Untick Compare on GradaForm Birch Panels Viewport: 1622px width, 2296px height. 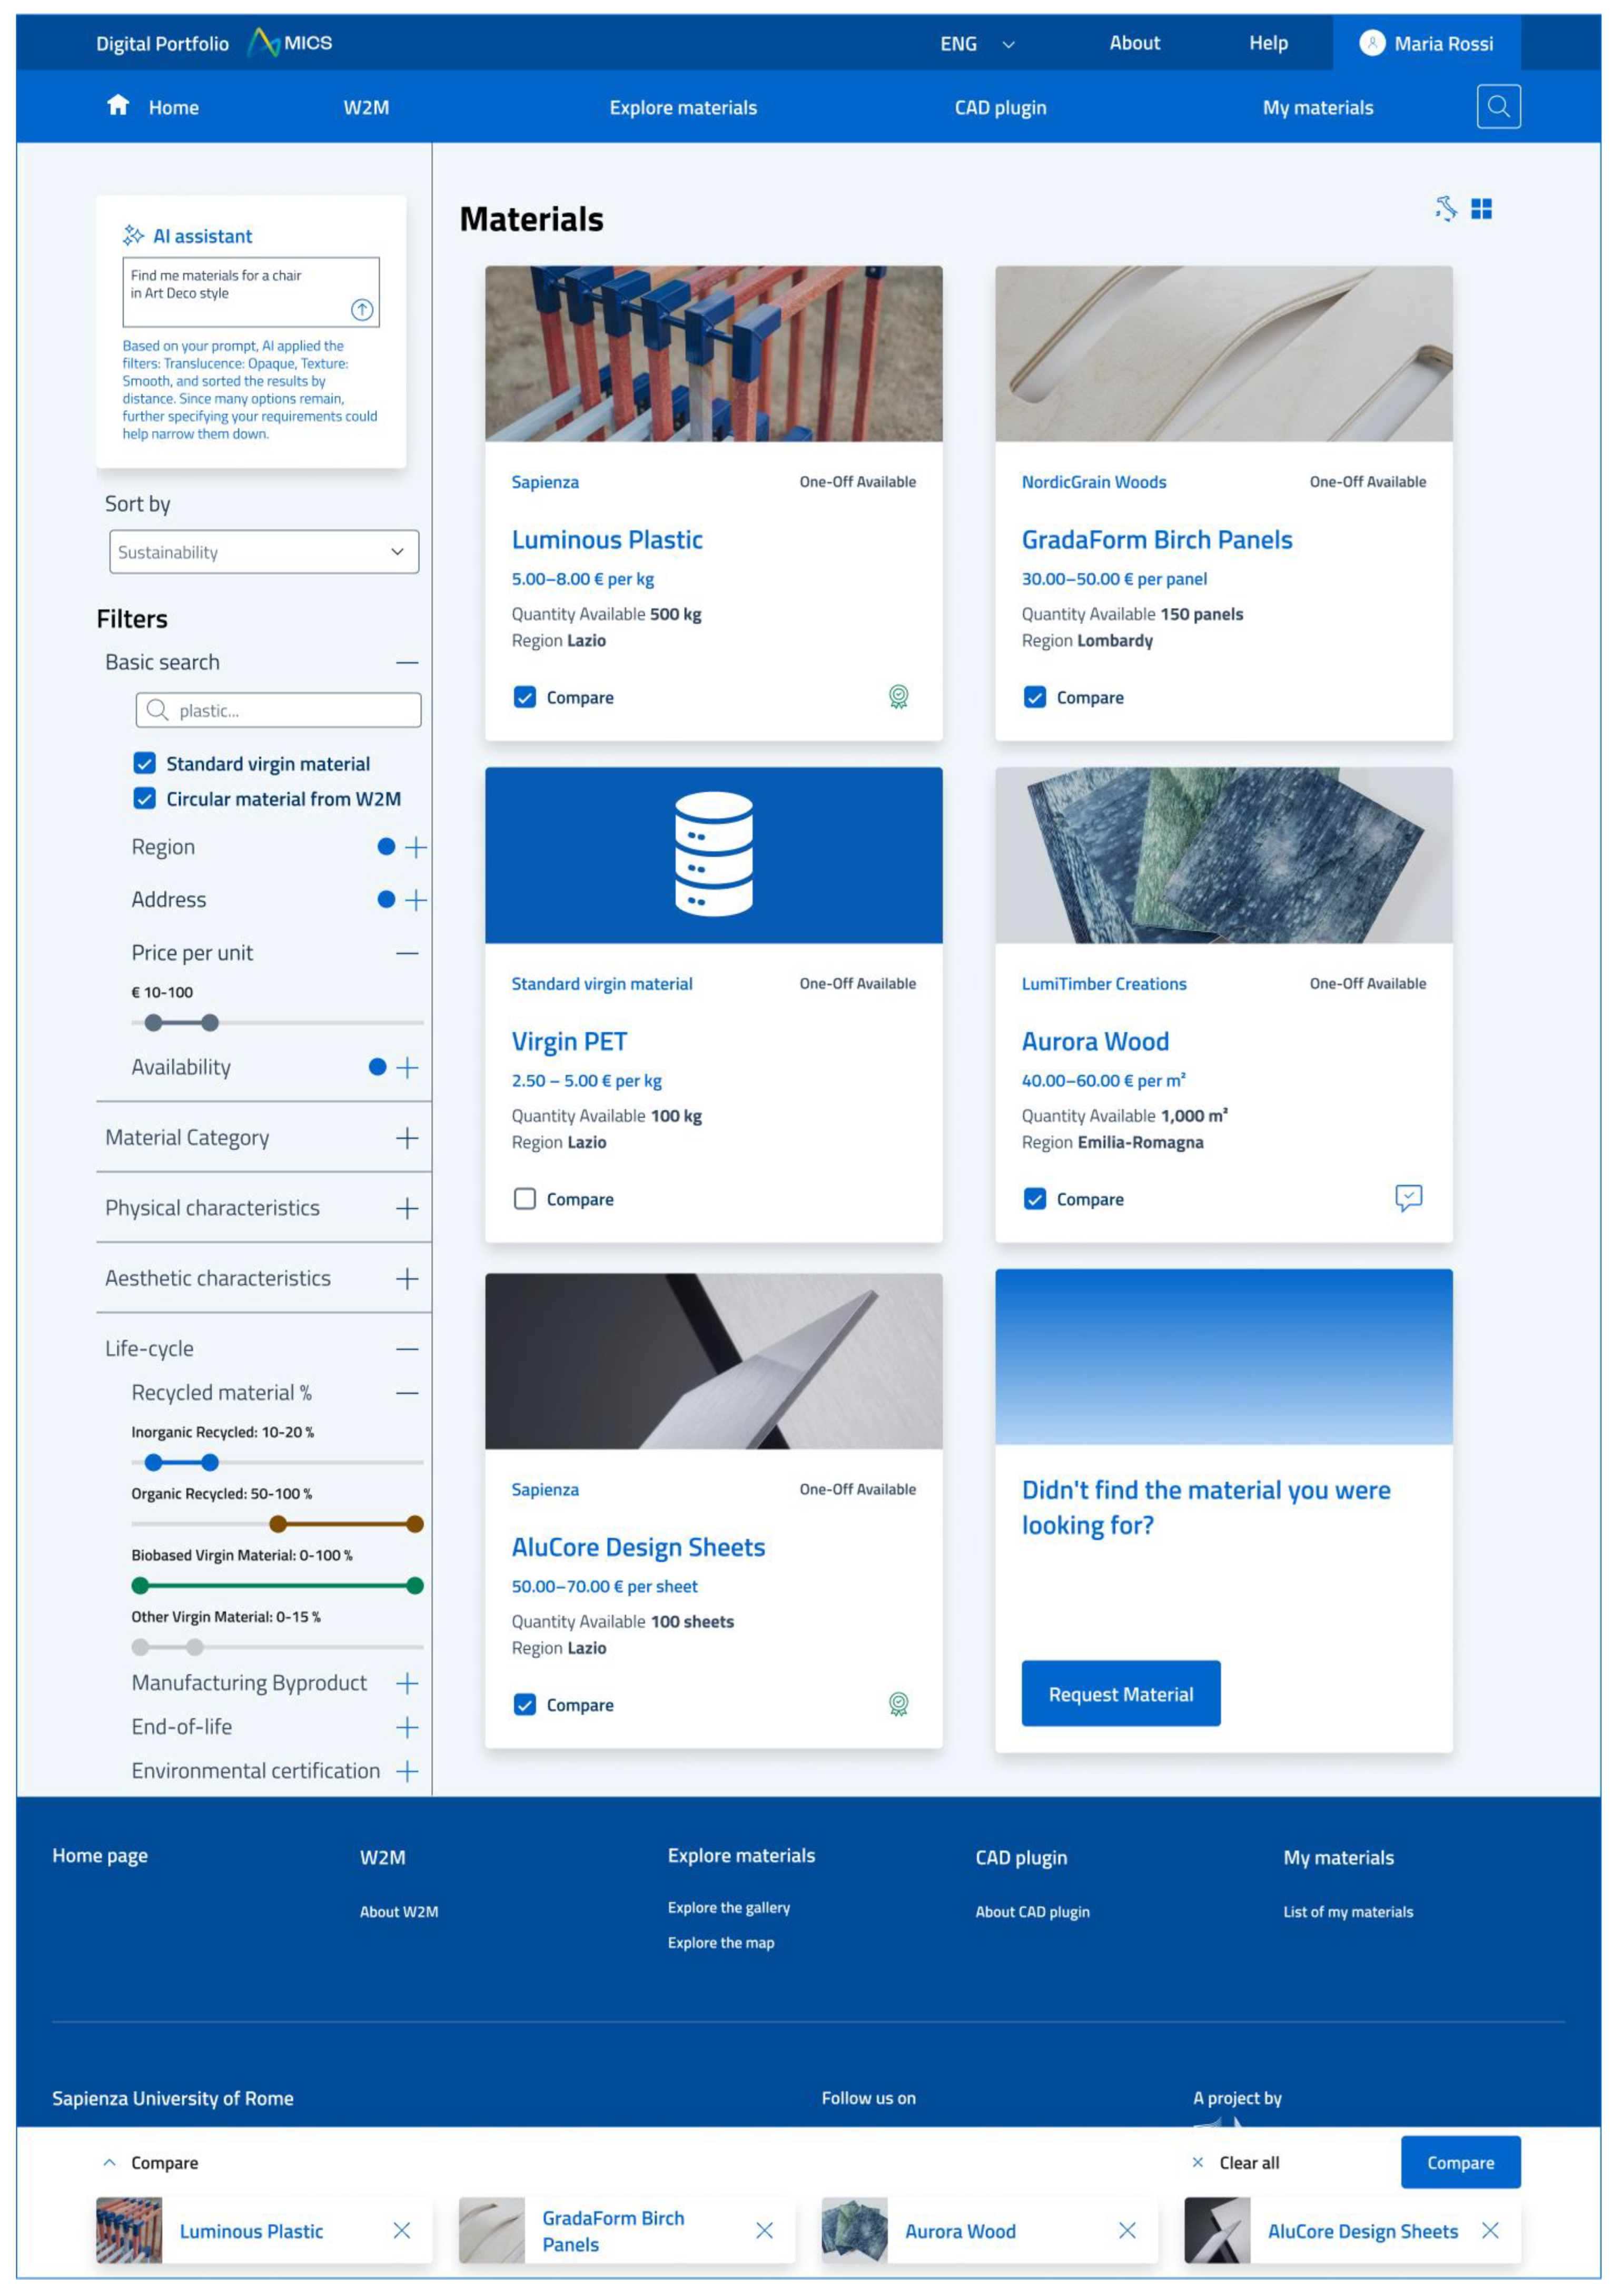point(1034,697)
